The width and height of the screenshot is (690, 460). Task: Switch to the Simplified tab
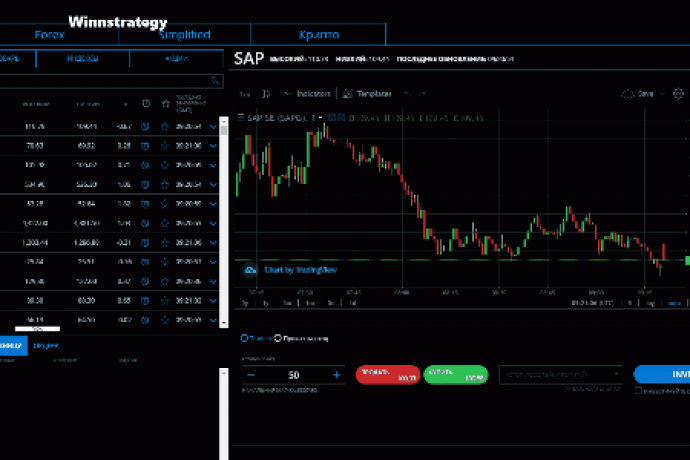point(184,35)
